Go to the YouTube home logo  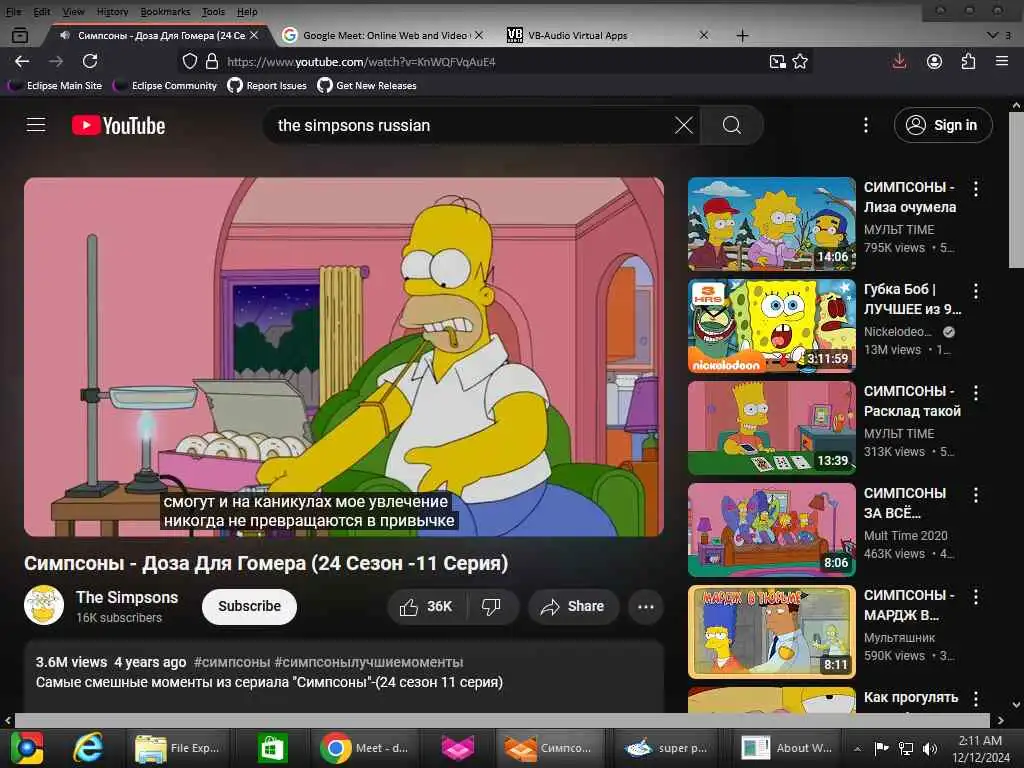tap(118, 125)
